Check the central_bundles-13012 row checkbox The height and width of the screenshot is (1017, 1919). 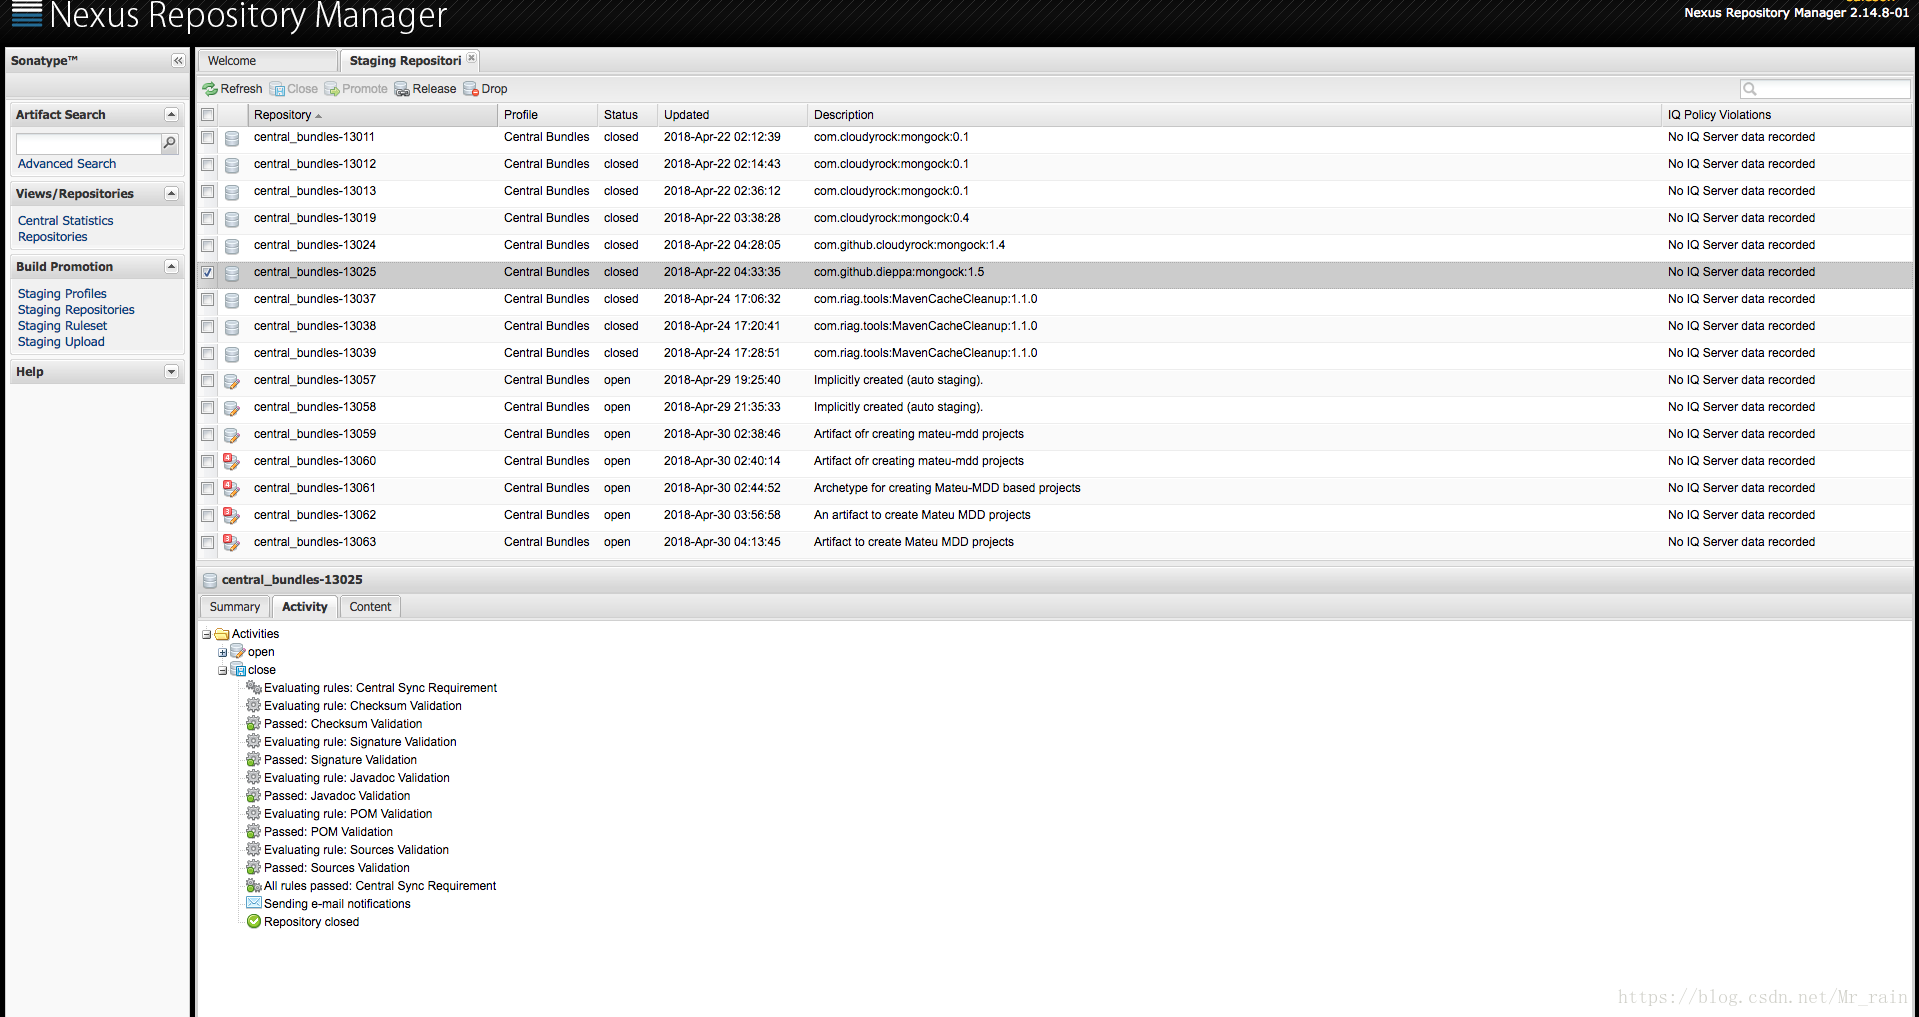coord(208,164)
